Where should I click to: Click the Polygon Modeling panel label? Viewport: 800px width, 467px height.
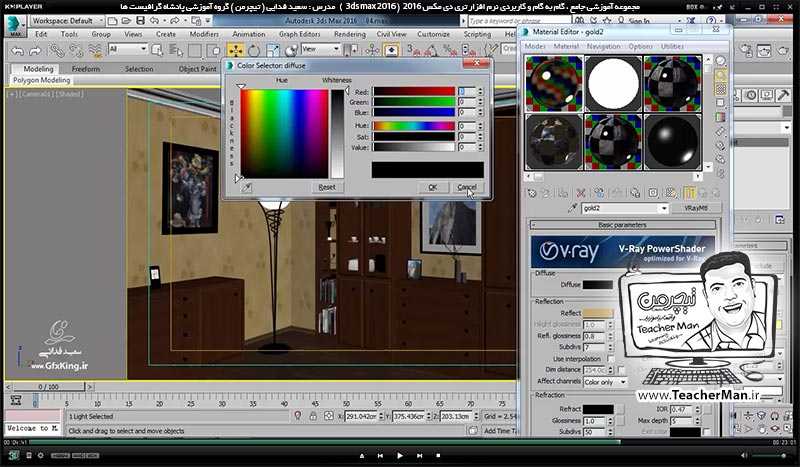pyautogui.click(x=41, y=80)
